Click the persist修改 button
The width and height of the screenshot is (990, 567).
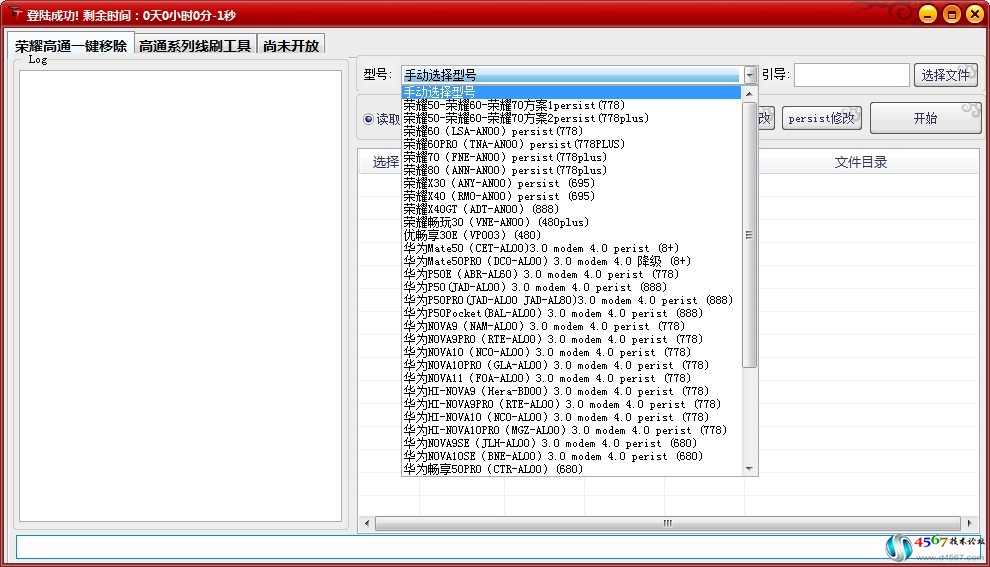click(x=821, y=118)
